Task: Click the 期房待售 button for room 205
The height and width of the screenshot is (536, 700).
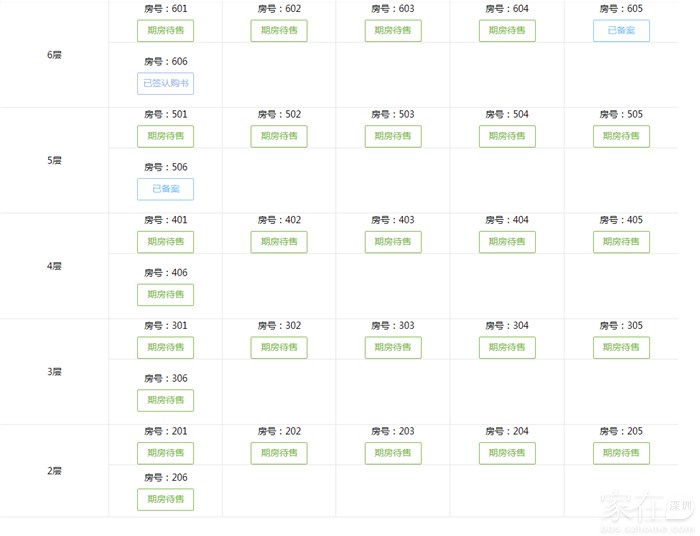Action: pyautogui.click(x=621, y=453)
